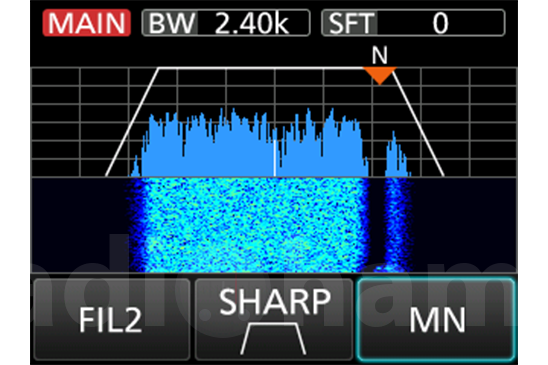Toggle the MN manual notch button
The height and width of the screenshot is (365, 548).
pos(436,319)
